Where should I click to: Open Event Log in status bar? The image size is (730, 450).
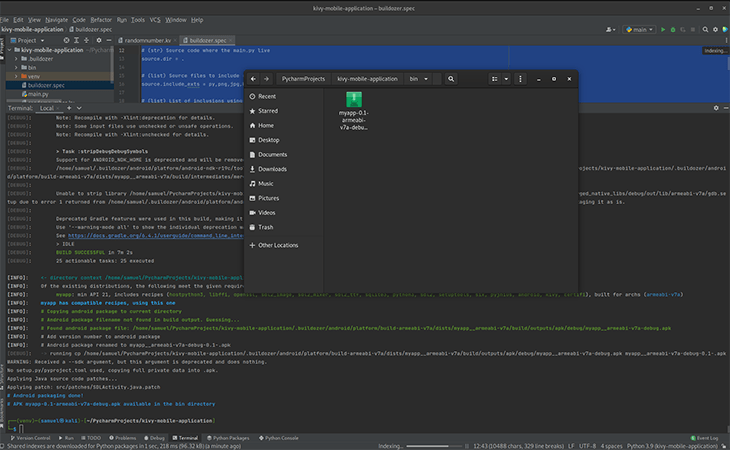(x=704, y=438)
